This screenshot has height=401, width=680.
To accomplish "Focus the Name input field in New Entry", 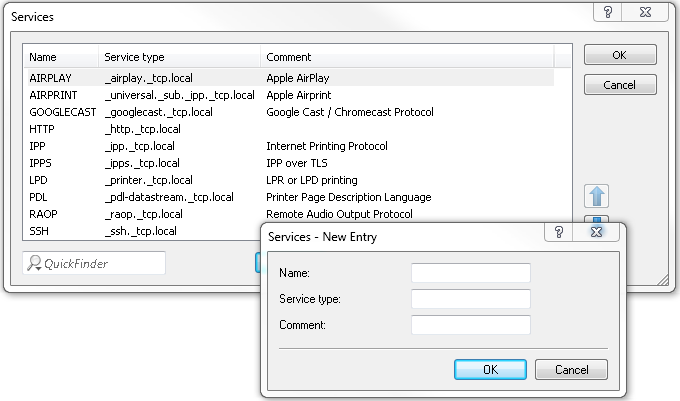I will pyautogui.click(x=470, y=273).
